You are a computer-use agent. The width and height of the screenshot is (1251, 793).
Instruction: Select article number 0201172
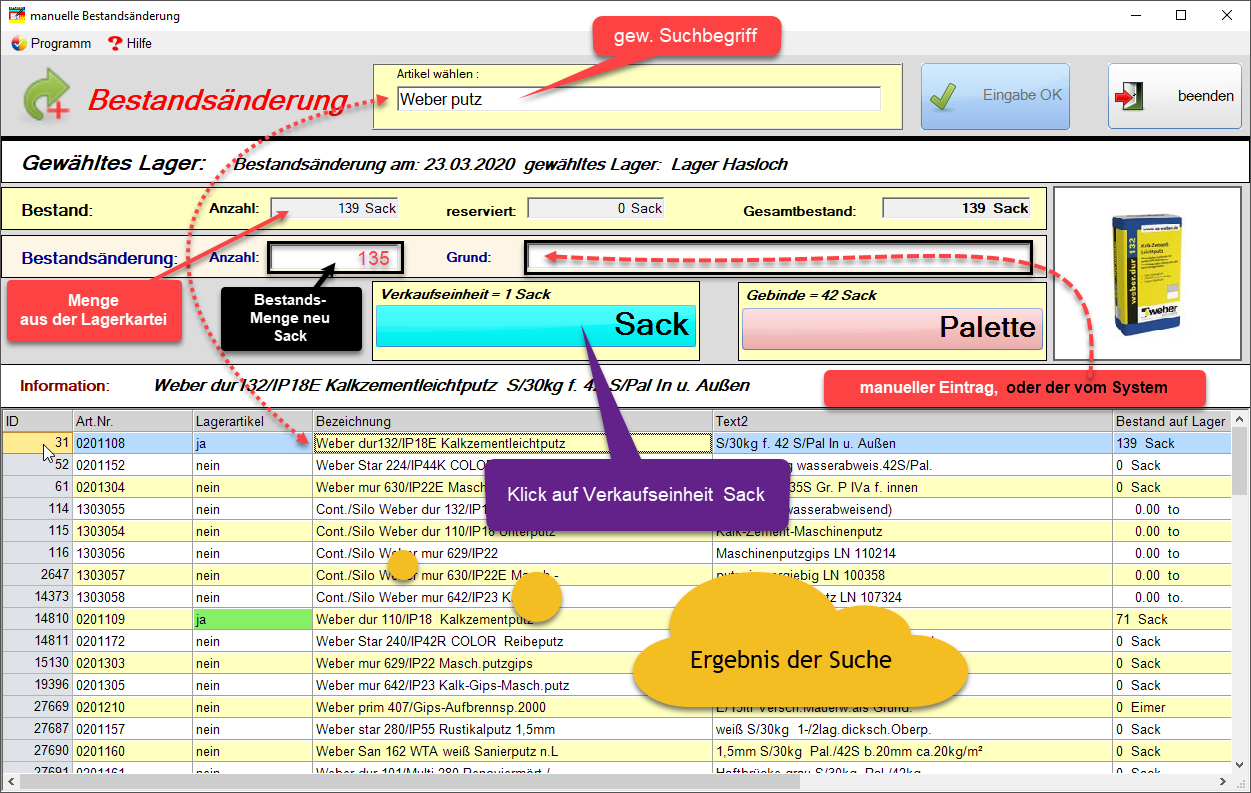[133, 641]
